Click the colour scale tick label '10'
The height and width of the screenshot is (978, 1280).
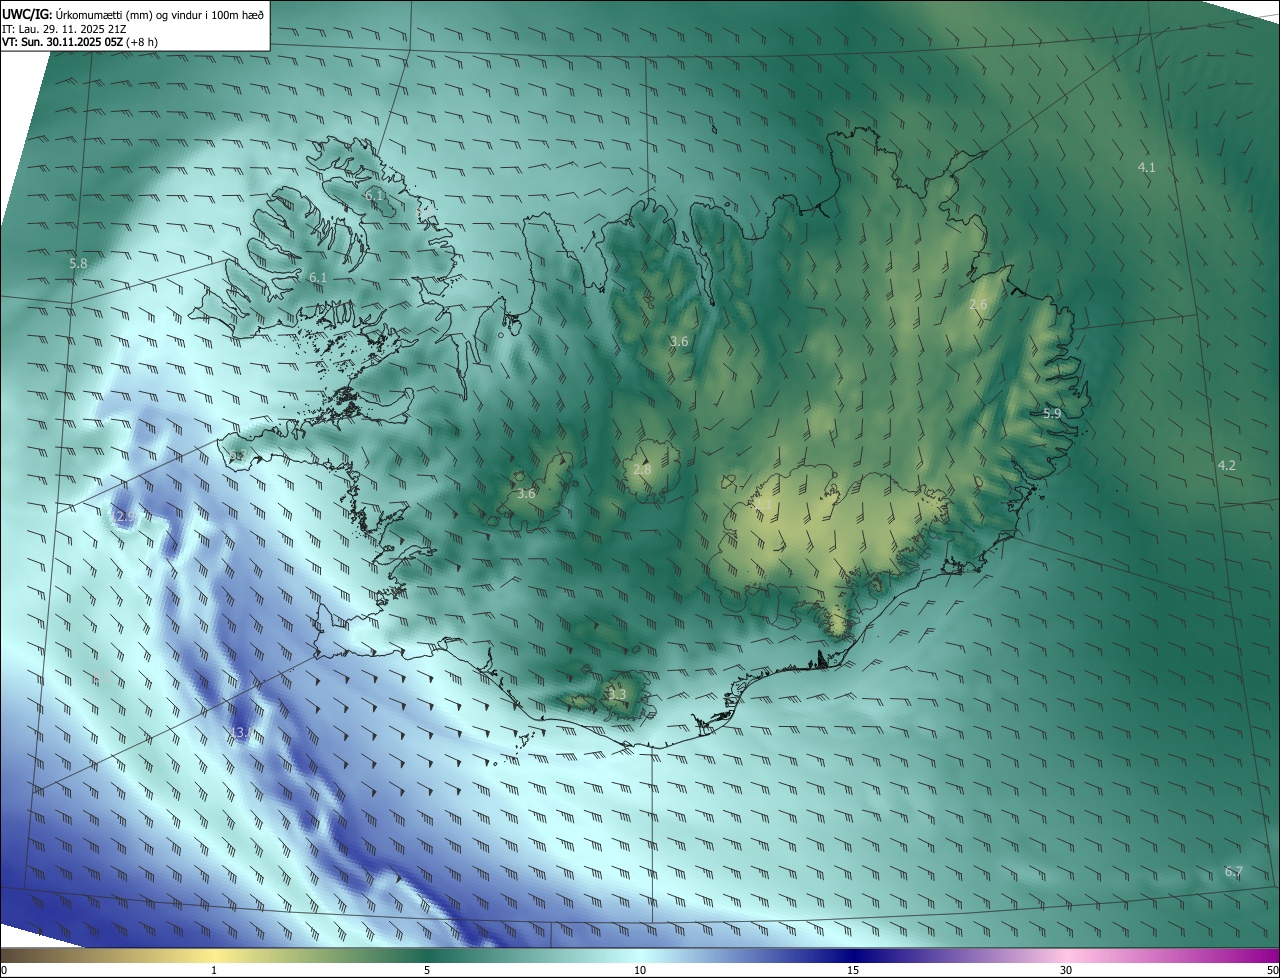[640, 970]
